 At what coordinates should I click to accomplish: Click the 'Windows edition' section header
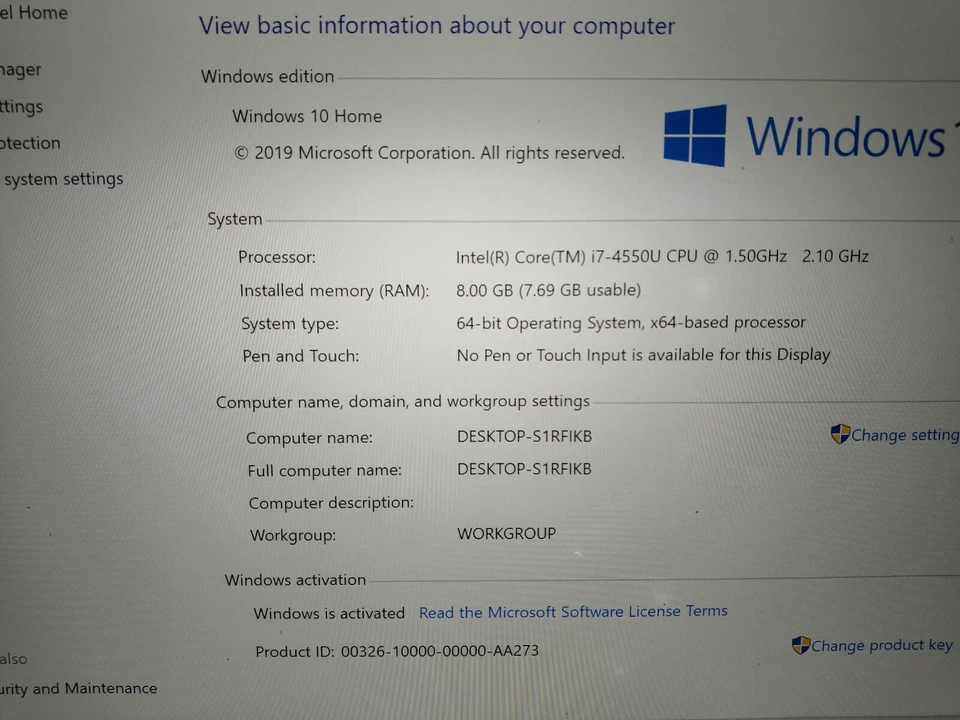(268, 76)
